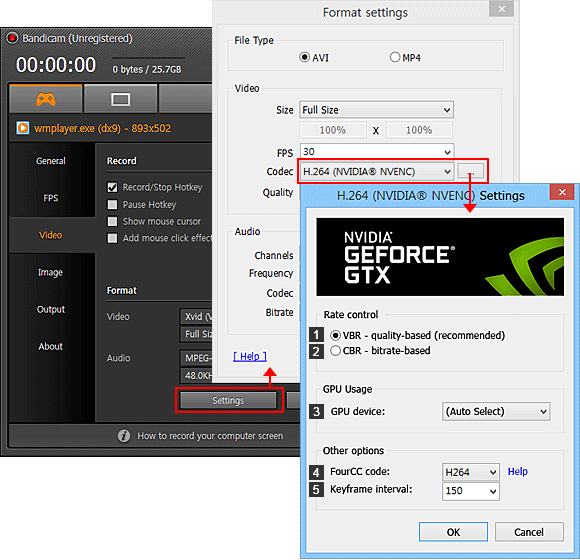Close the H.264 NVENC Settings dialog
Screen dimensions: 580x560
[x=562, y=192]
